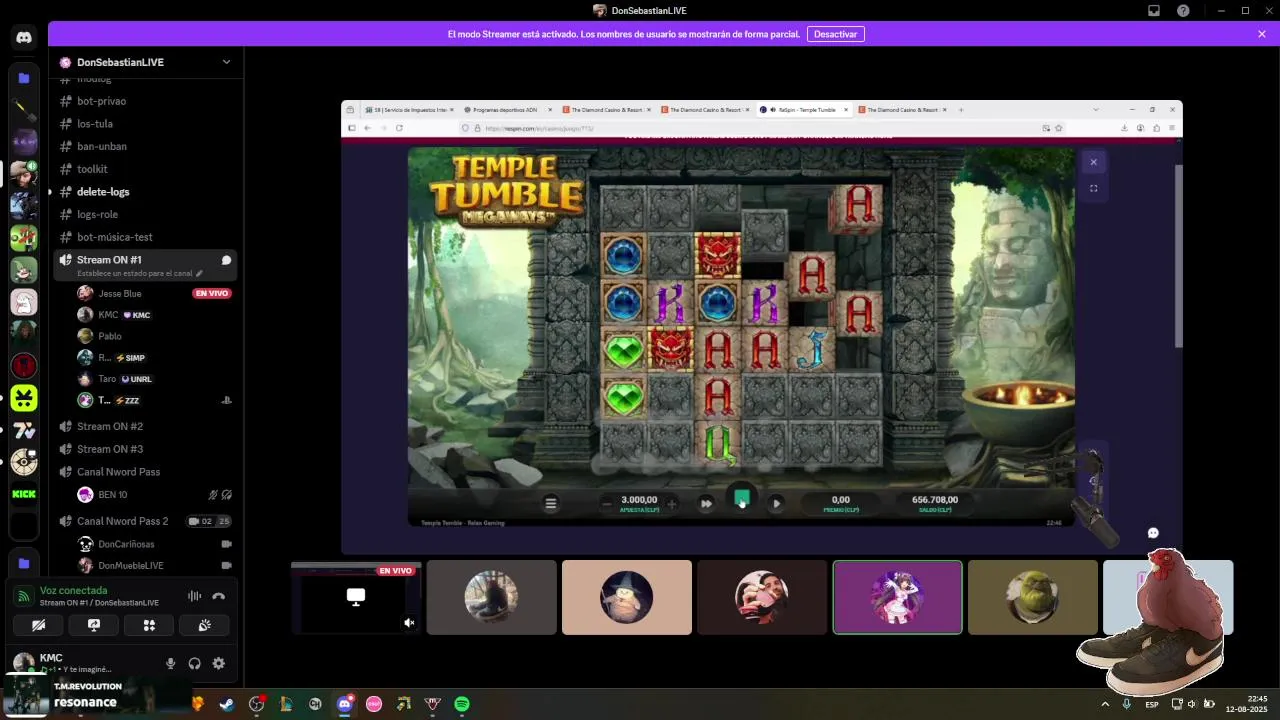This screenshot has height=720, width=1280.
Task: Deafen with the headphones icon
Action: pos(194,663)
